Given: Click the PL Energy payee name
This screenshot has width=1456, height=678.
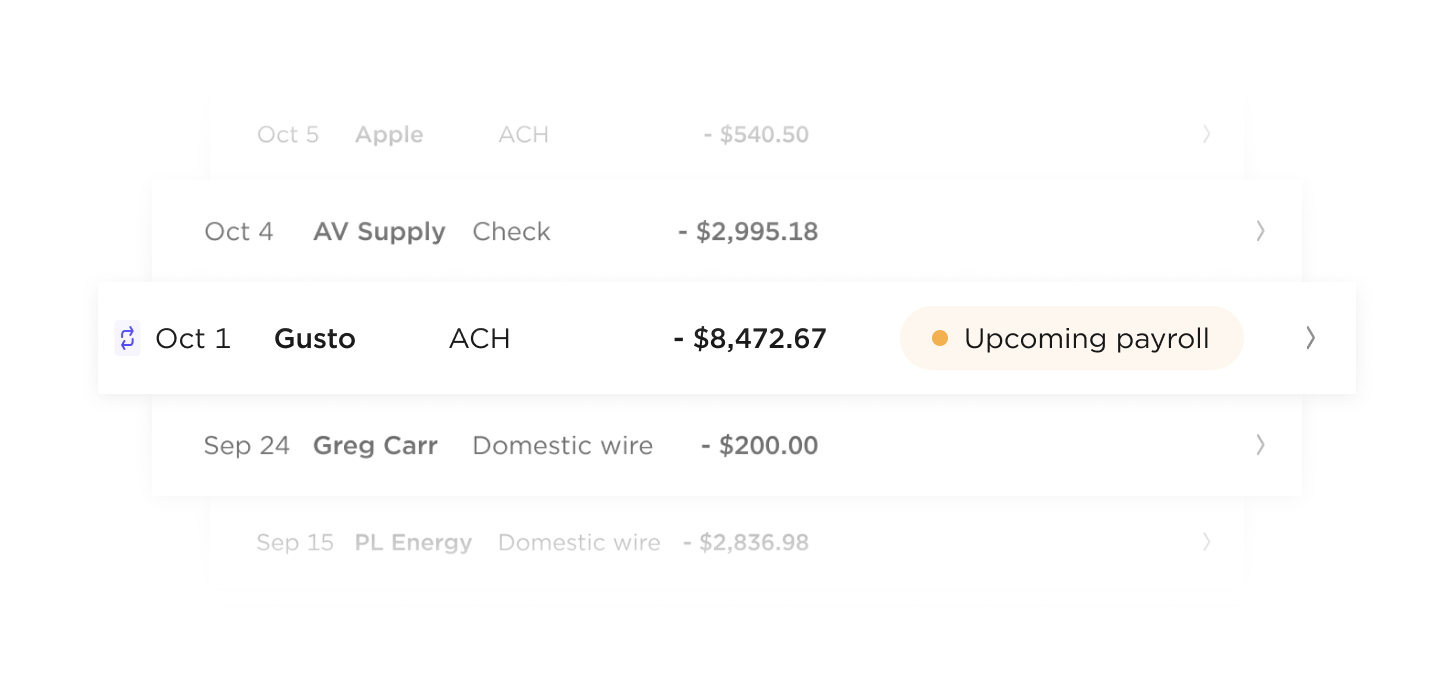Looking at the screenshot, I should pyautogui.click(x=413, y=543).
